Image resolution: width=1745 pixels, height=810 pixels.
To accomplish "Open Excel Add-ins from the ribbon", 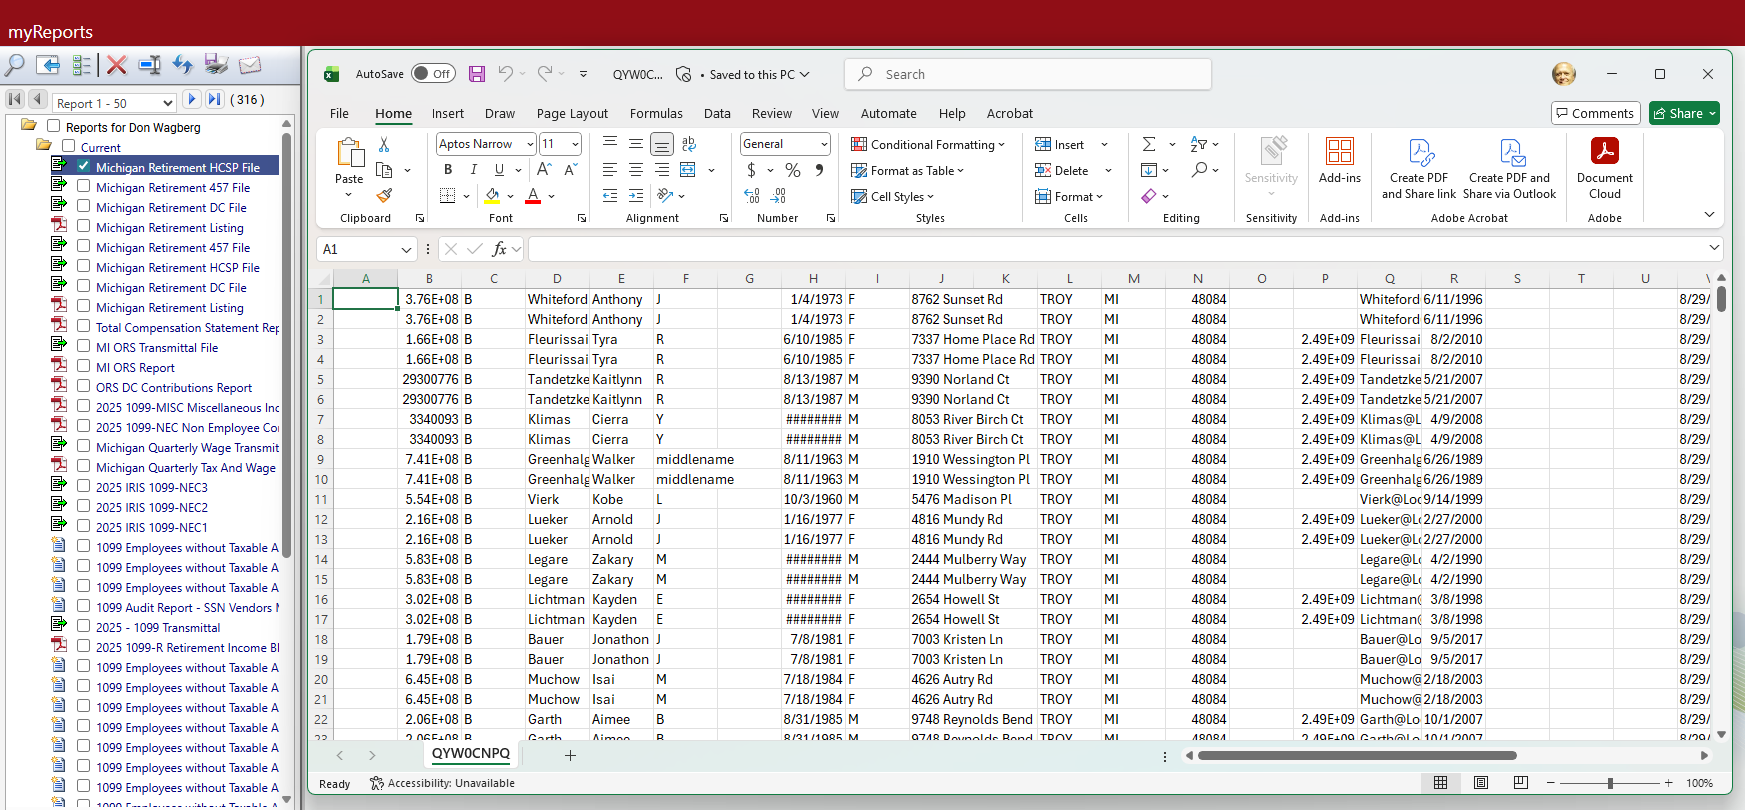I will (1339, 160).
